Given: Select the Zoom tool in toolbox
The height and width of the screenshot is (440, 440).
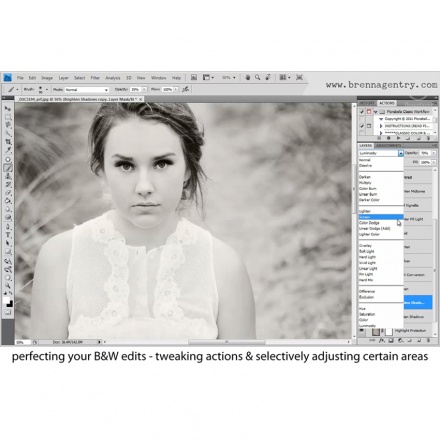Looking at the screenshot, I should click(8, 286).
